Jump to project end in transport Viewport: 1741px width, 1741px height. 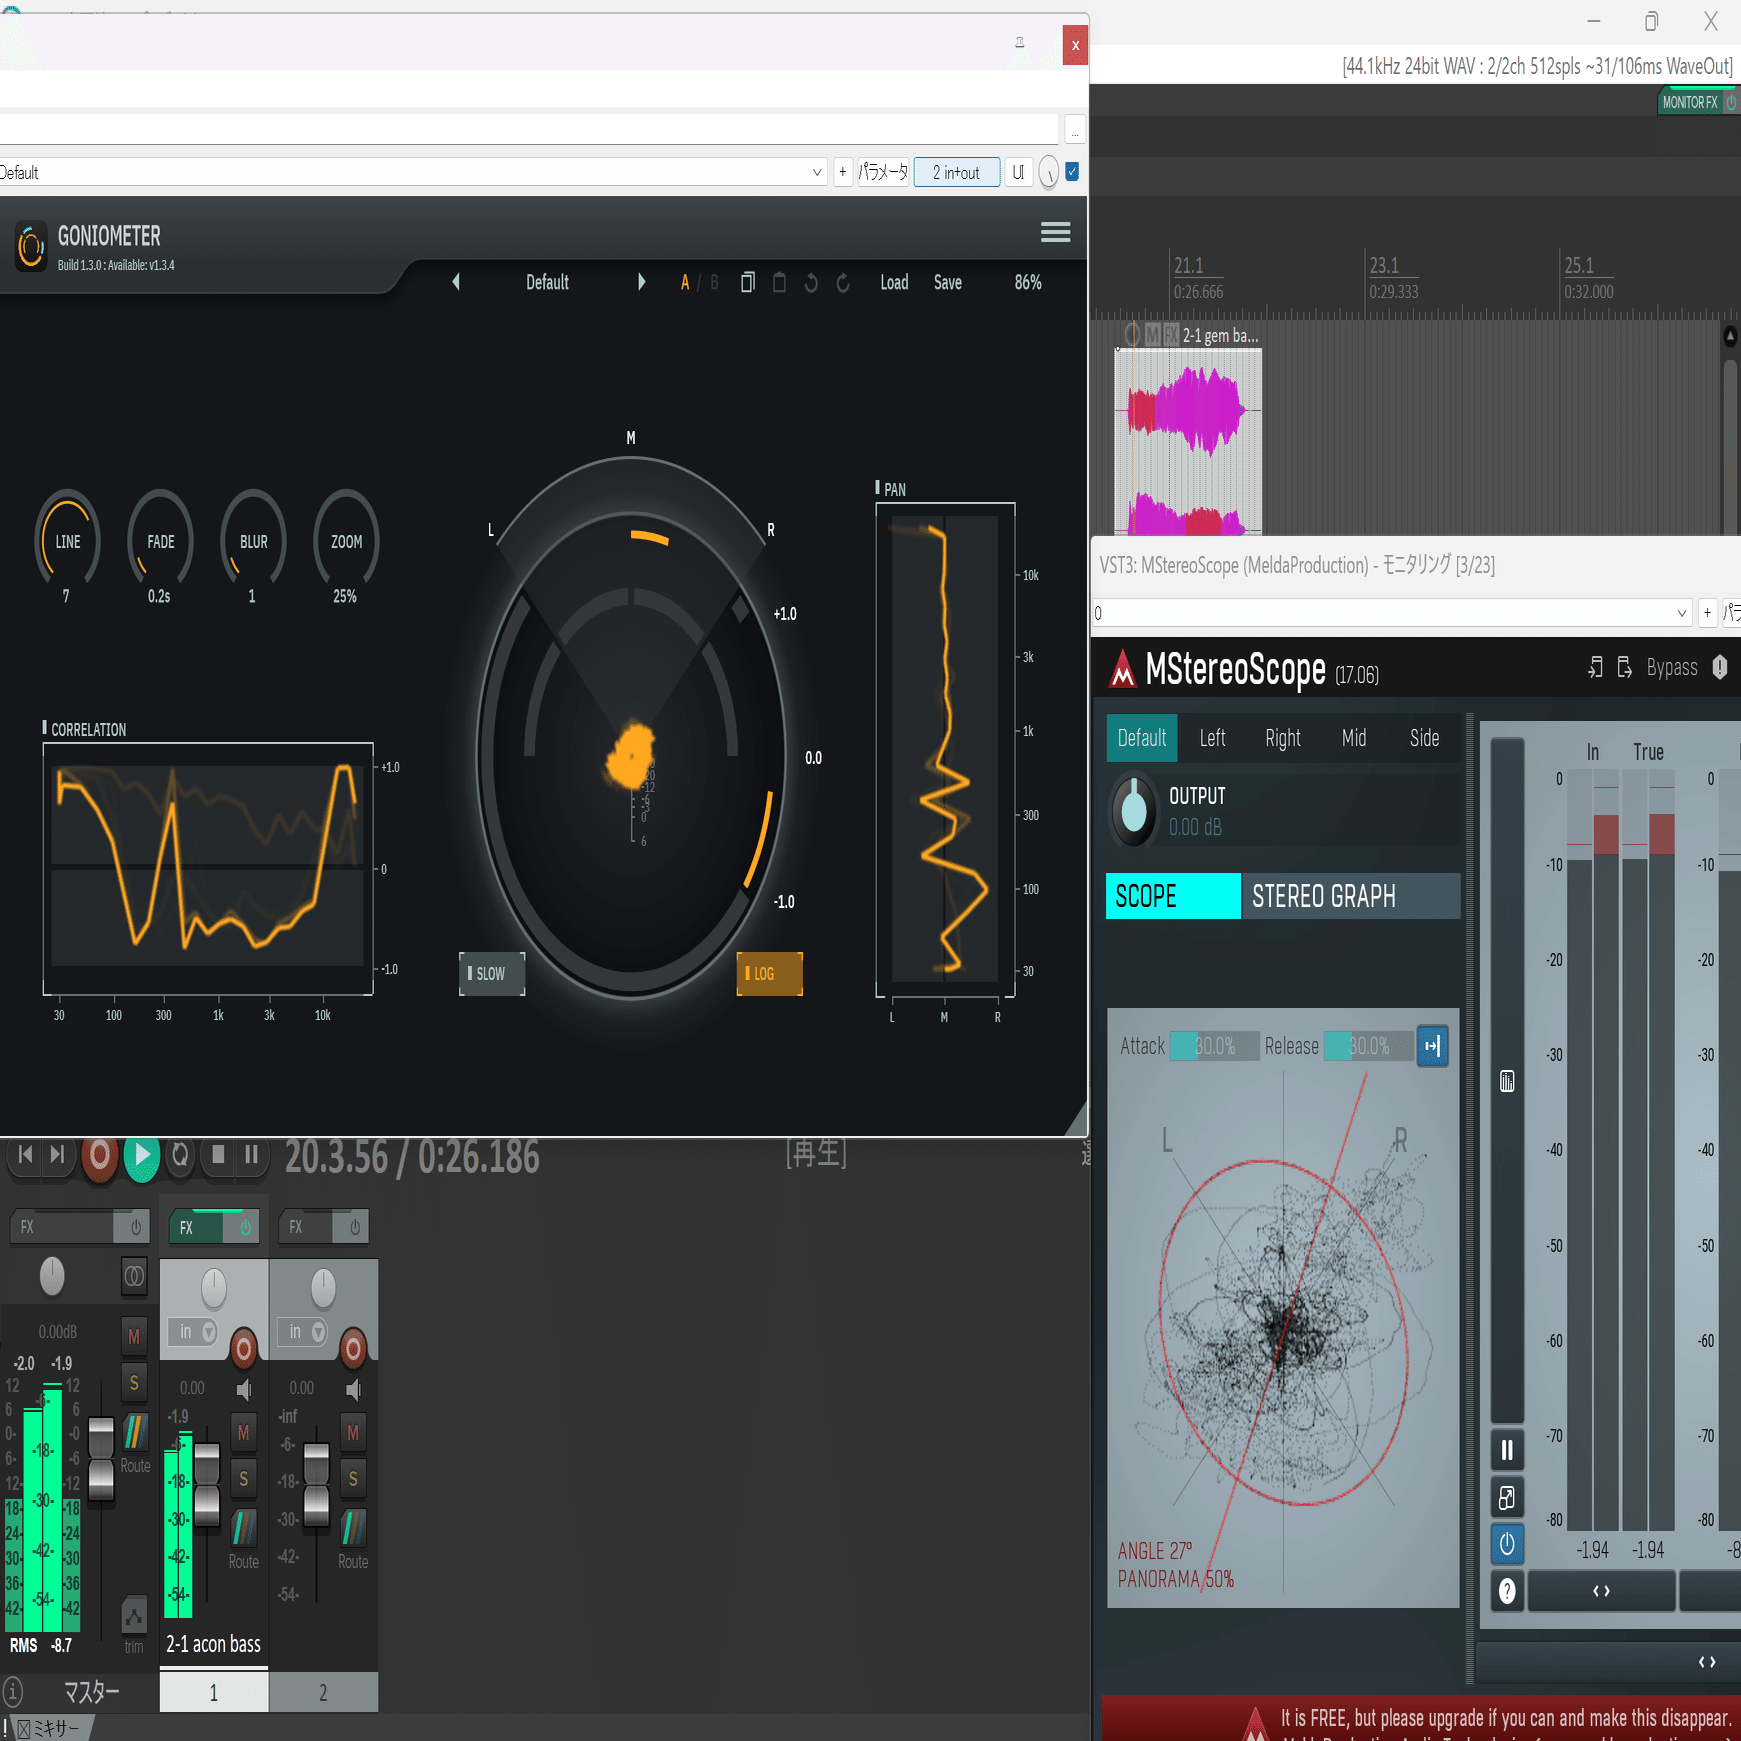pos(58,1155)
